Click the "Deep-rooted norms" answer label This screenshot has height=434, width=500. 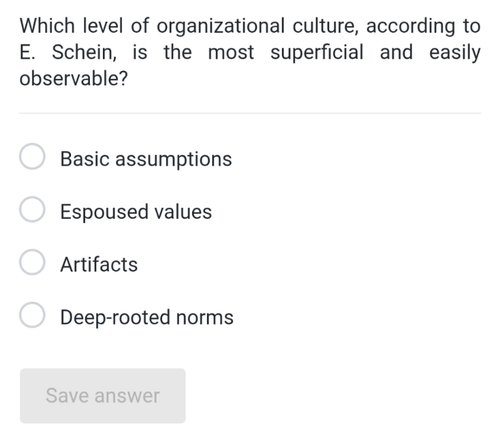click(147, 317)
